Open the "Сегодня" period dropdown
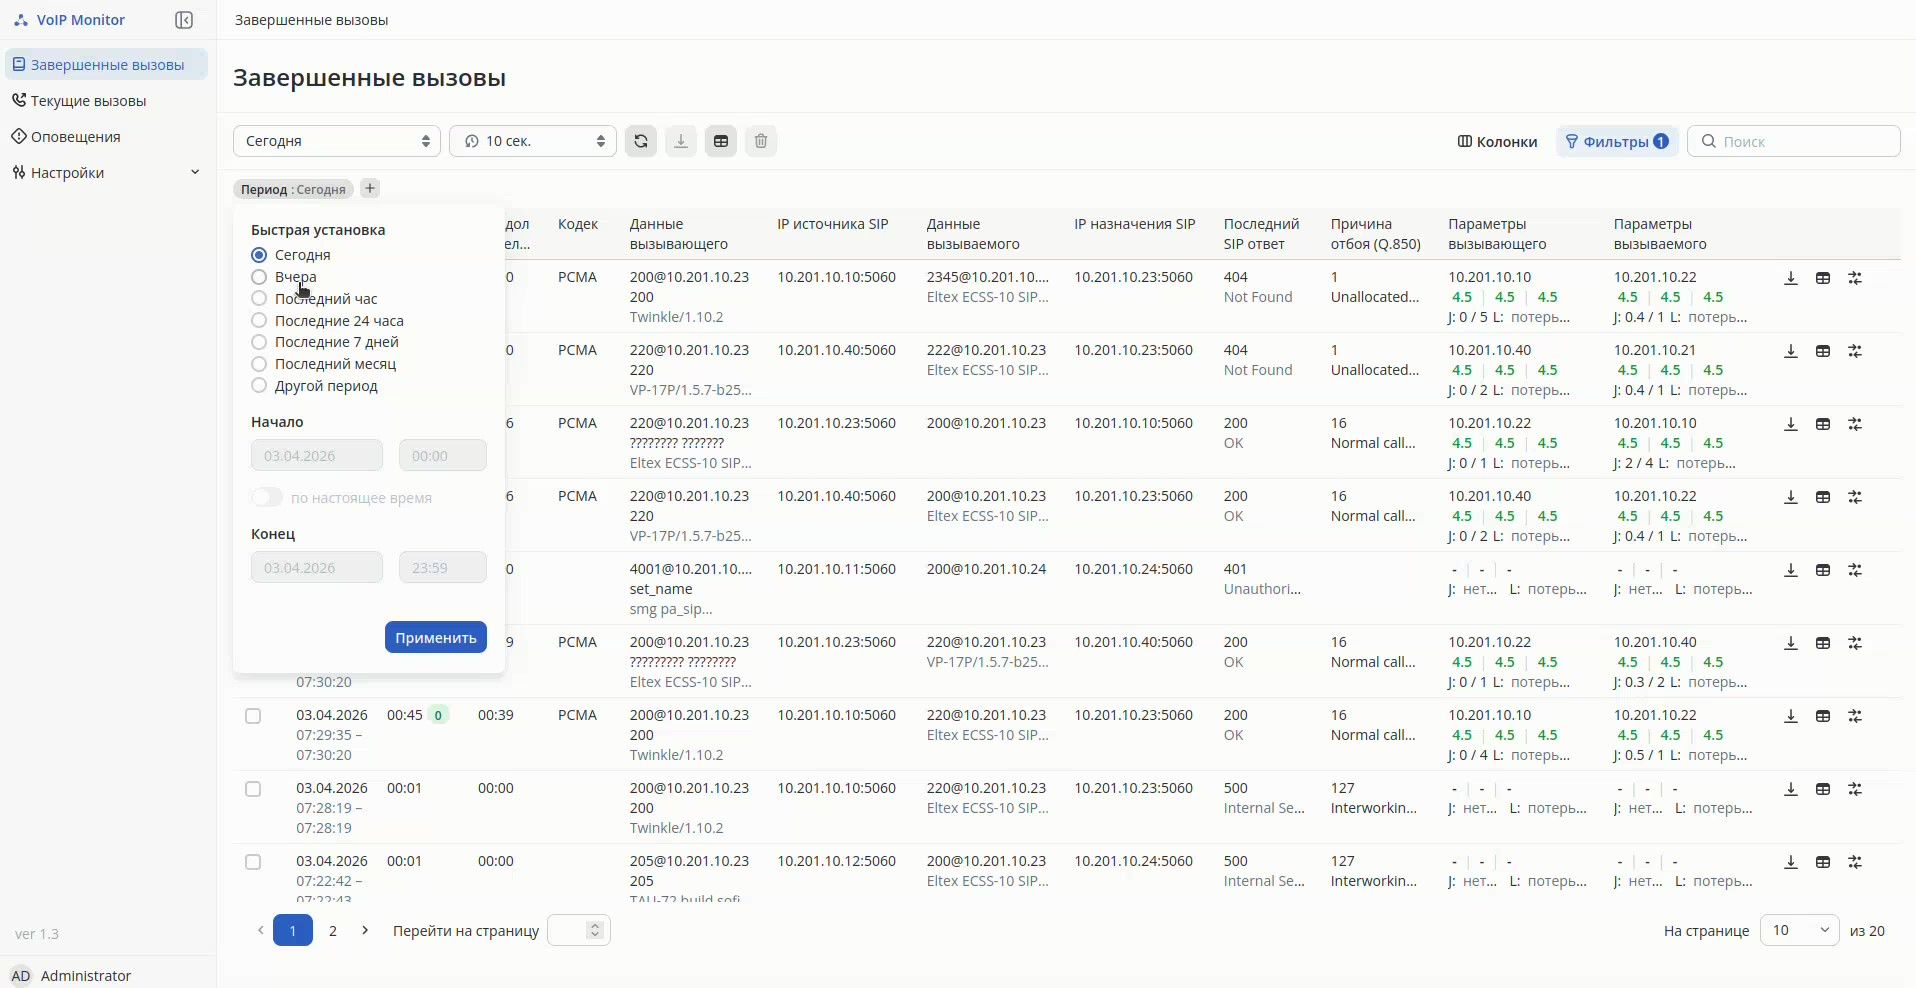The image size is (1916, 988). tap(337, 141)
